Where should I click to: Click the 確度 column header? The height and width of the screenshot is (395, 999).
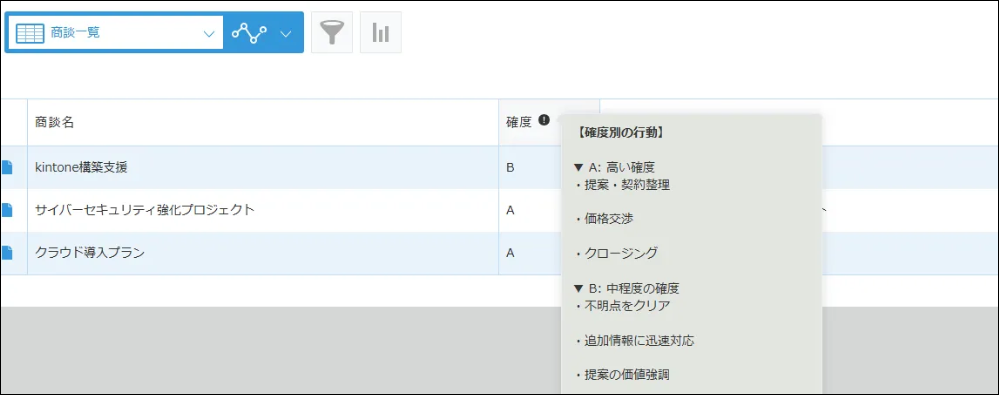click(x=519, y=122)
